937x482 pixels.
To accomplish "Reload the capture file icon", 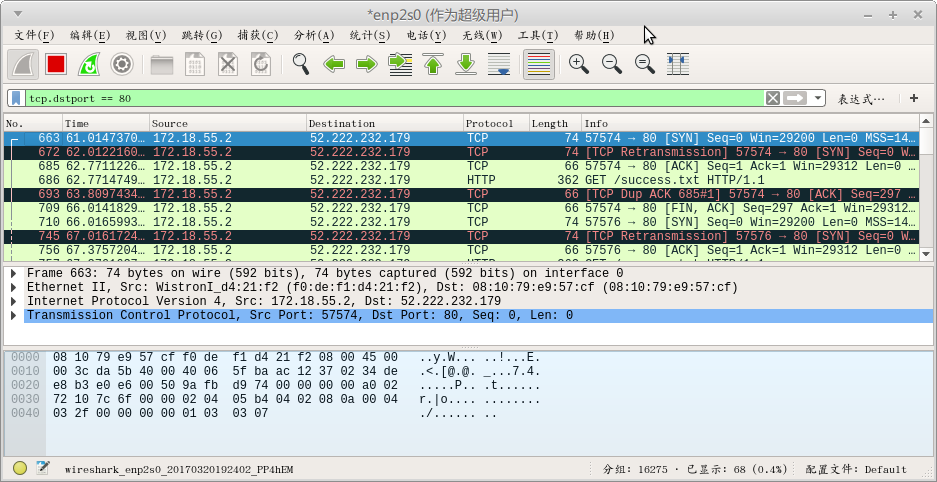I will point(261,64).
